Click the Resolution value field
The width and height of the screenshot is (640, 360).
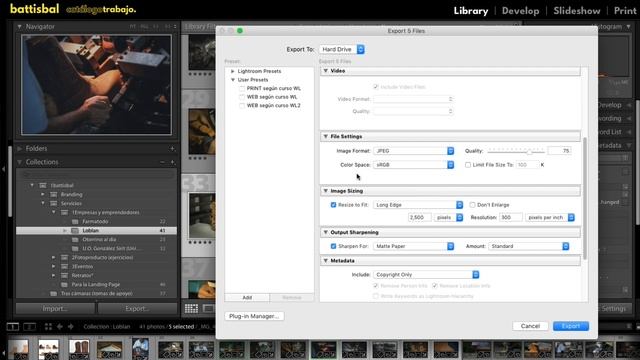click(511, 218)
